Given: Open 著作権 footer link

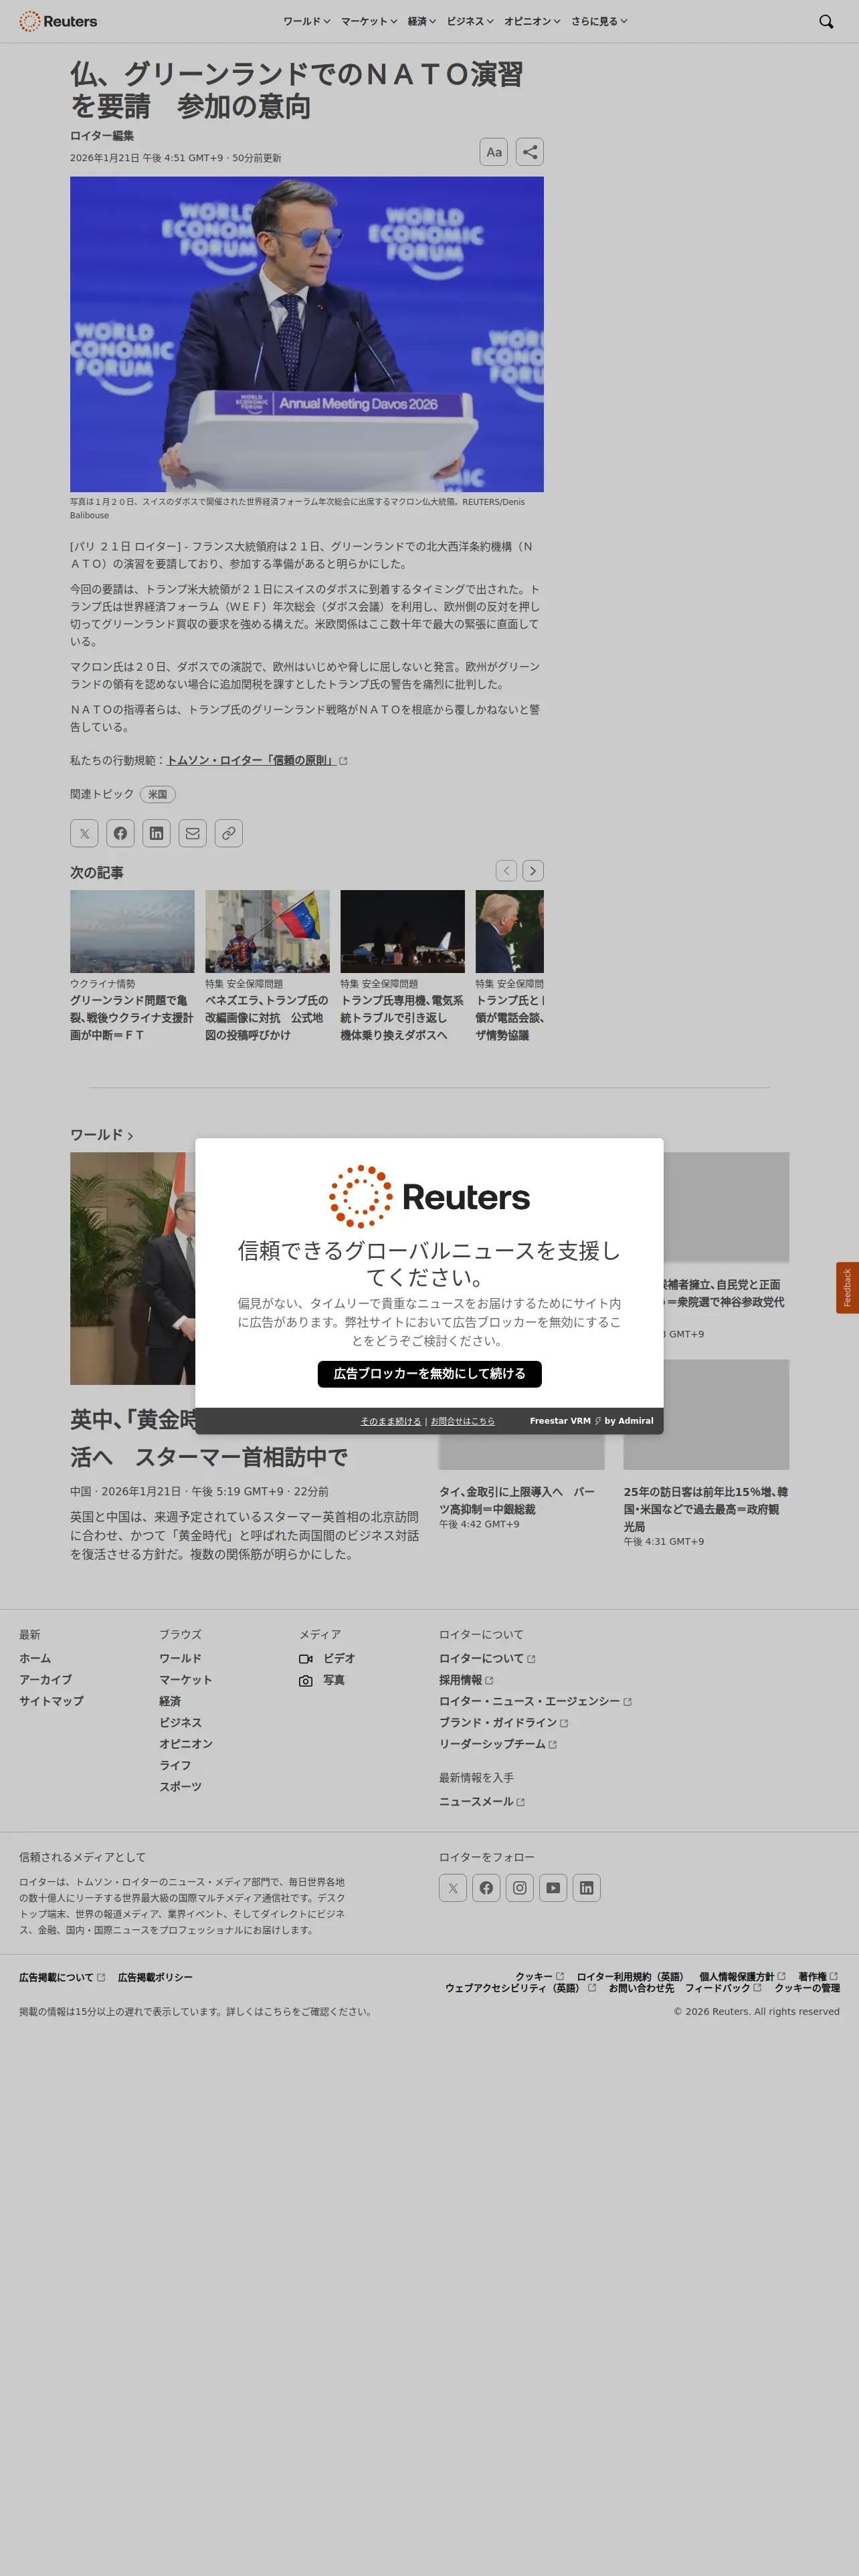Looking at the screenshot, I should [x=818, y=1977].
